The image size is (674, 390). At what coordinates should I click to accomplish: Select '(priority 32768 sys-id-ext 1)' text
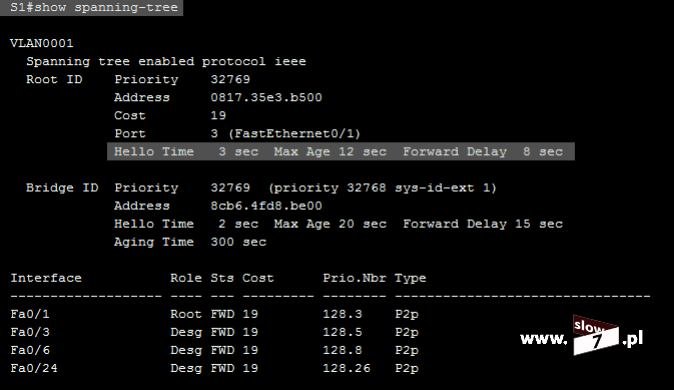coord(383,188)
